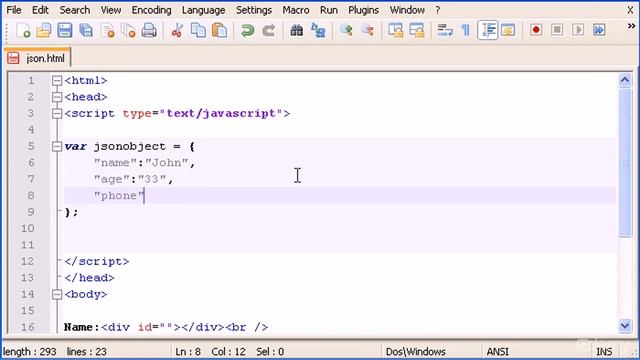This screenshot has height=360, width=640.
Task: Copy the selection with the Copy icon
Action: point(198,31)
